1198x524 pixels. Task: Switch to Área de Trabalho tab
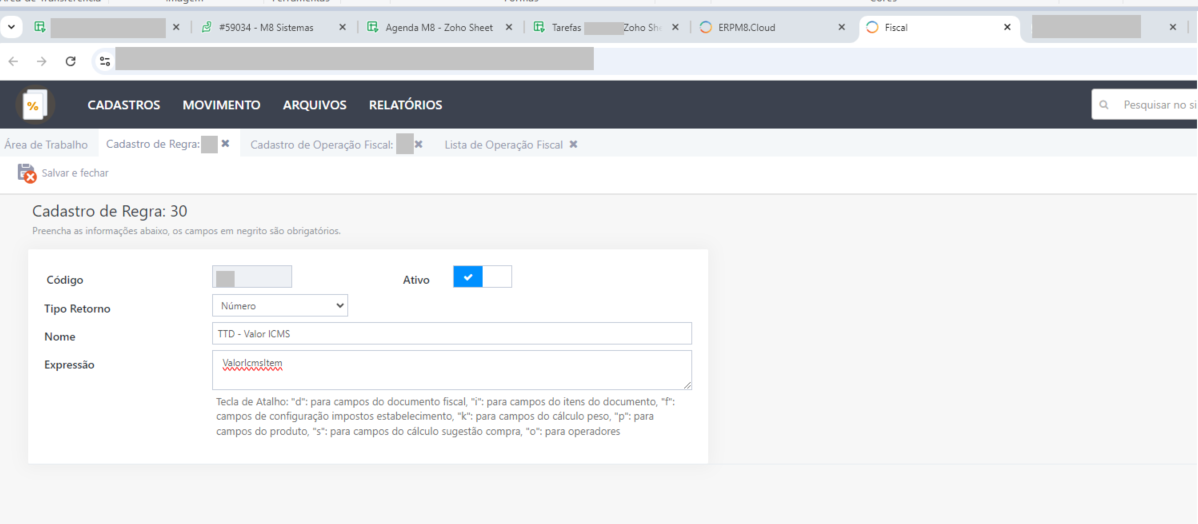coord(46,144)
